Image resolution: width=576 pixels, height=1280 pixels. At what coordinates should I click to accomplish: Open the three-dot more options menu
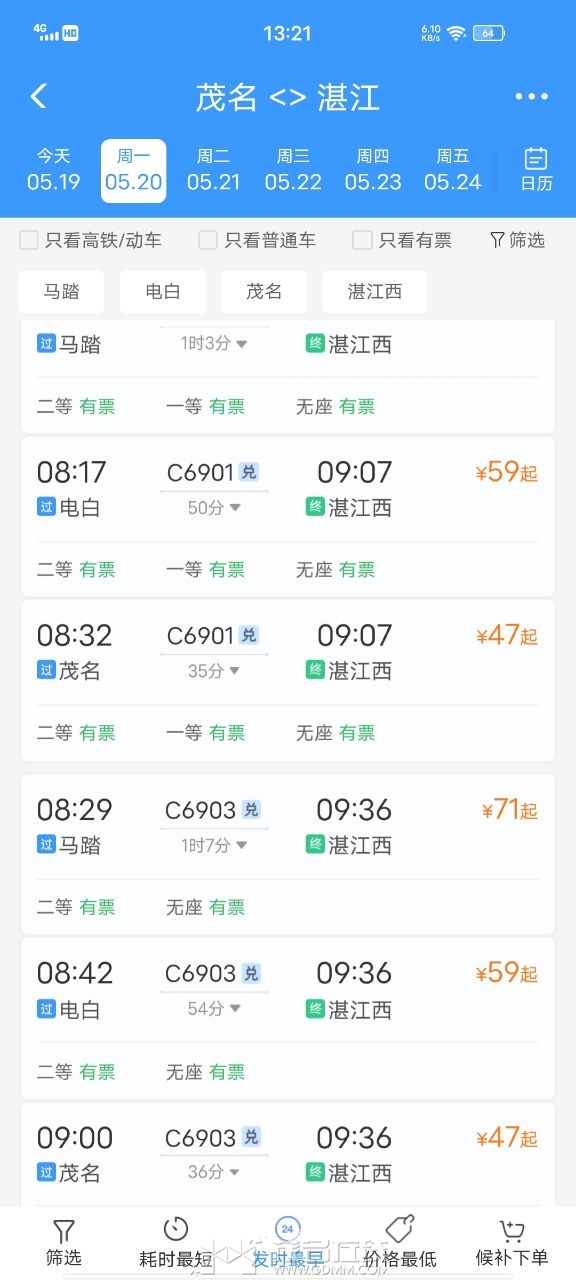click(531, 97)
